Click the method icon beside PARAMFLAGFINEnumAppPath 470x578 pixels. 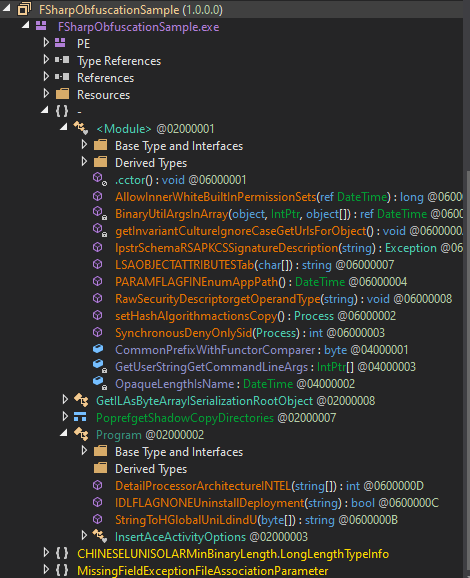click(x=98, y=281)
